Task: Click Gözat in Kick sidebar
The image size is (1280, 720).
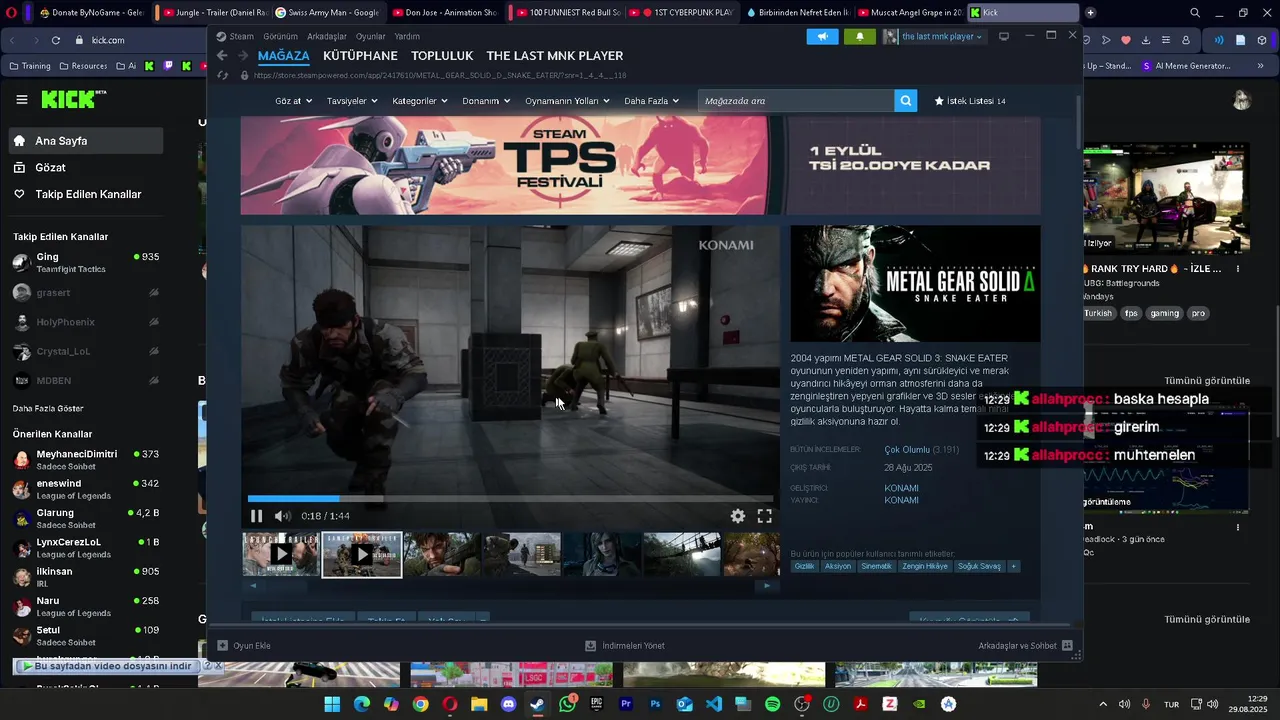Action: [85, 168]
